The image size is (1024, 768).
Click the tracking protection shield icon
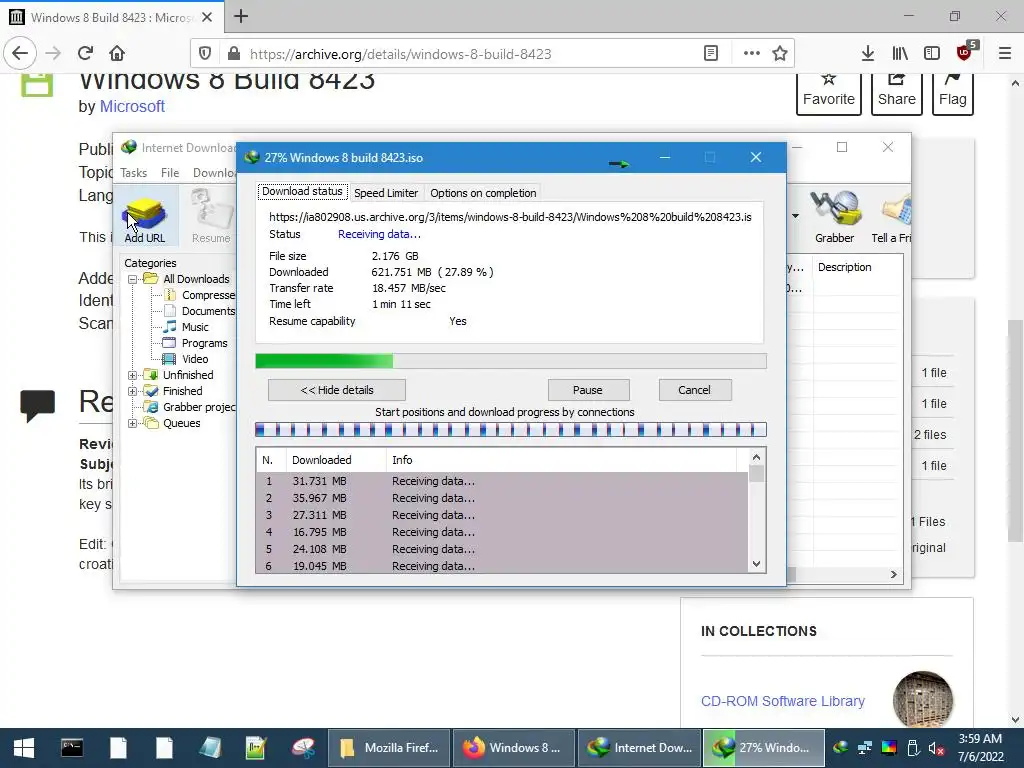tap(205, 54)
